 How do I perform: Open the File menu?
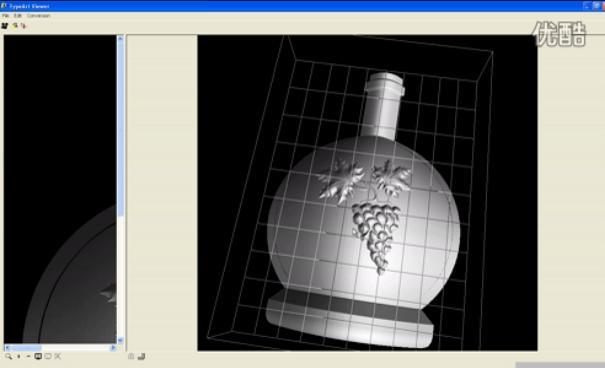click(x=5, y=16)
